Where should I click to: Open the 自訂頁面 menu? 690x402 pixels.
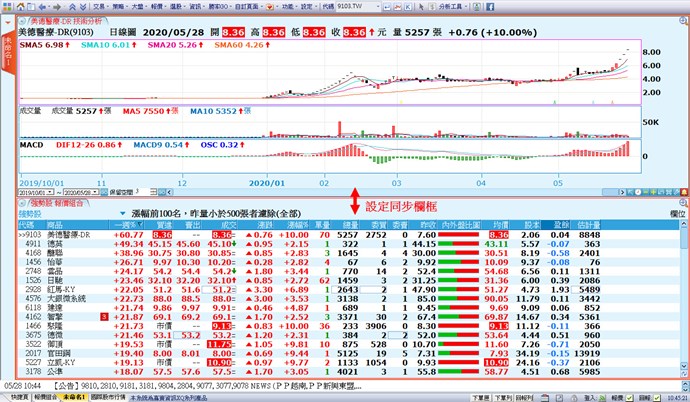249,7
